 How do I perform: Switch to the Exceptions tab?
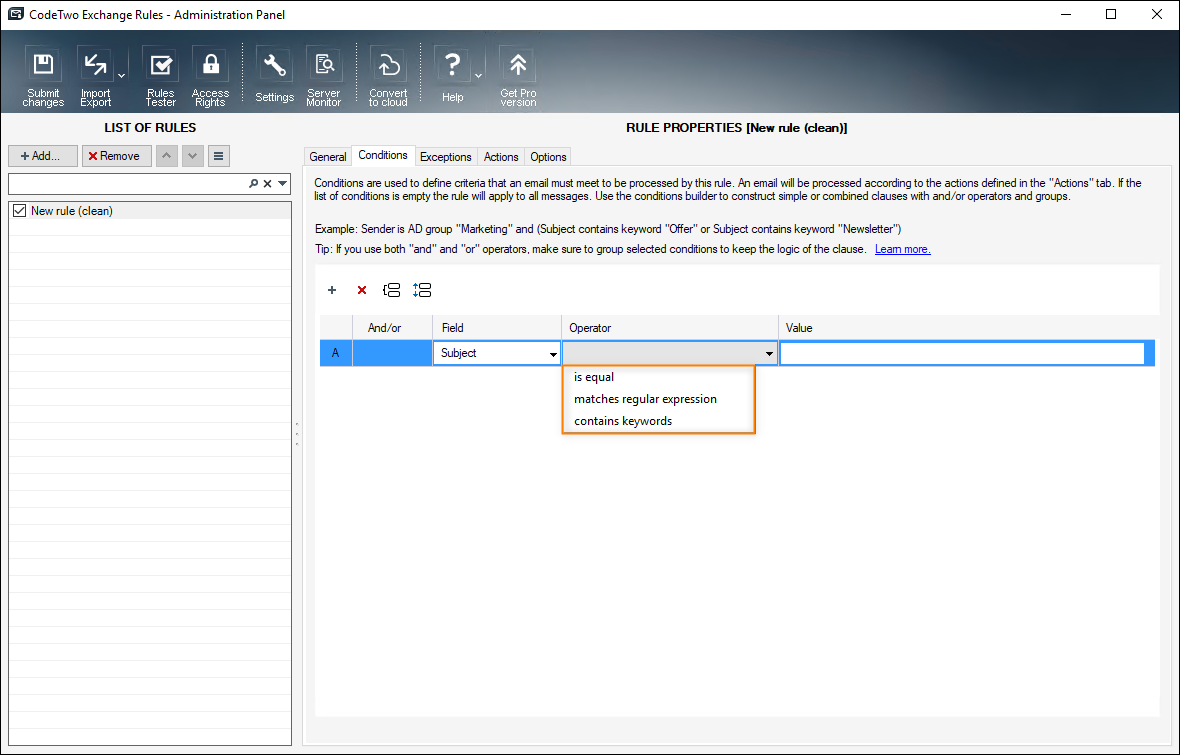[446, 157]
